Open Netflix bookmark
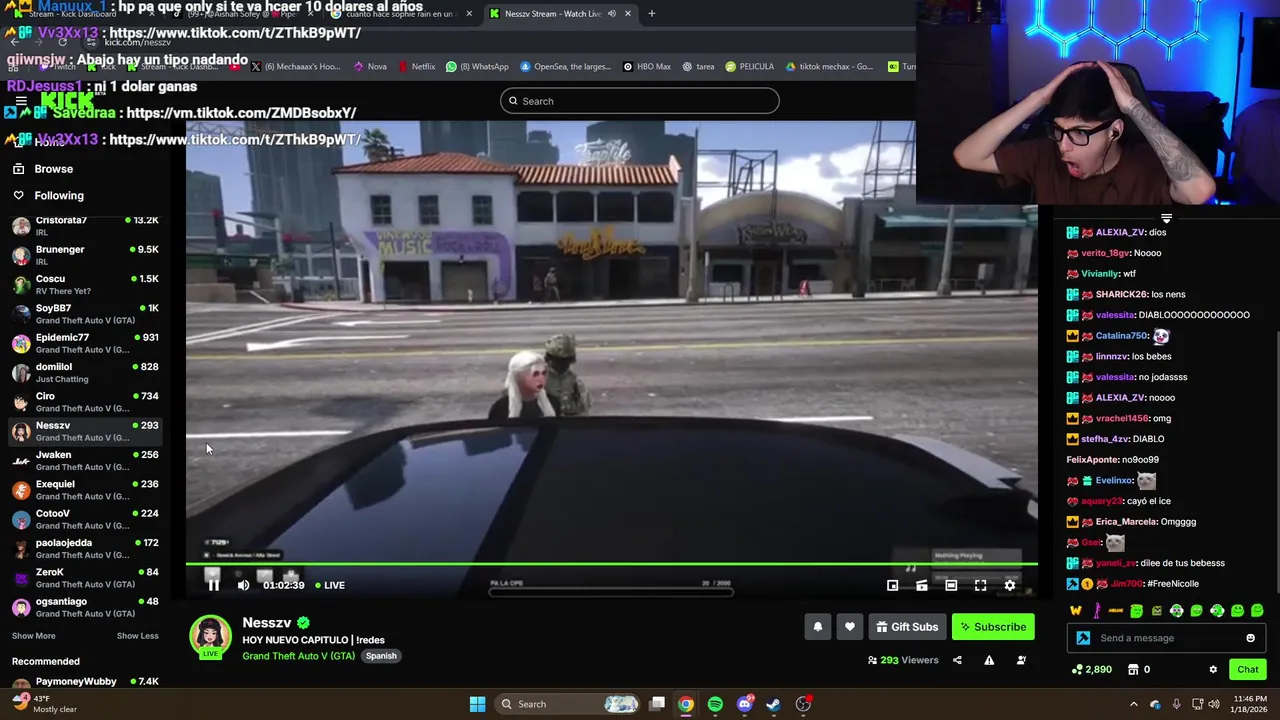This screenshot has width=1280, height=720. (x=416, y=67)
